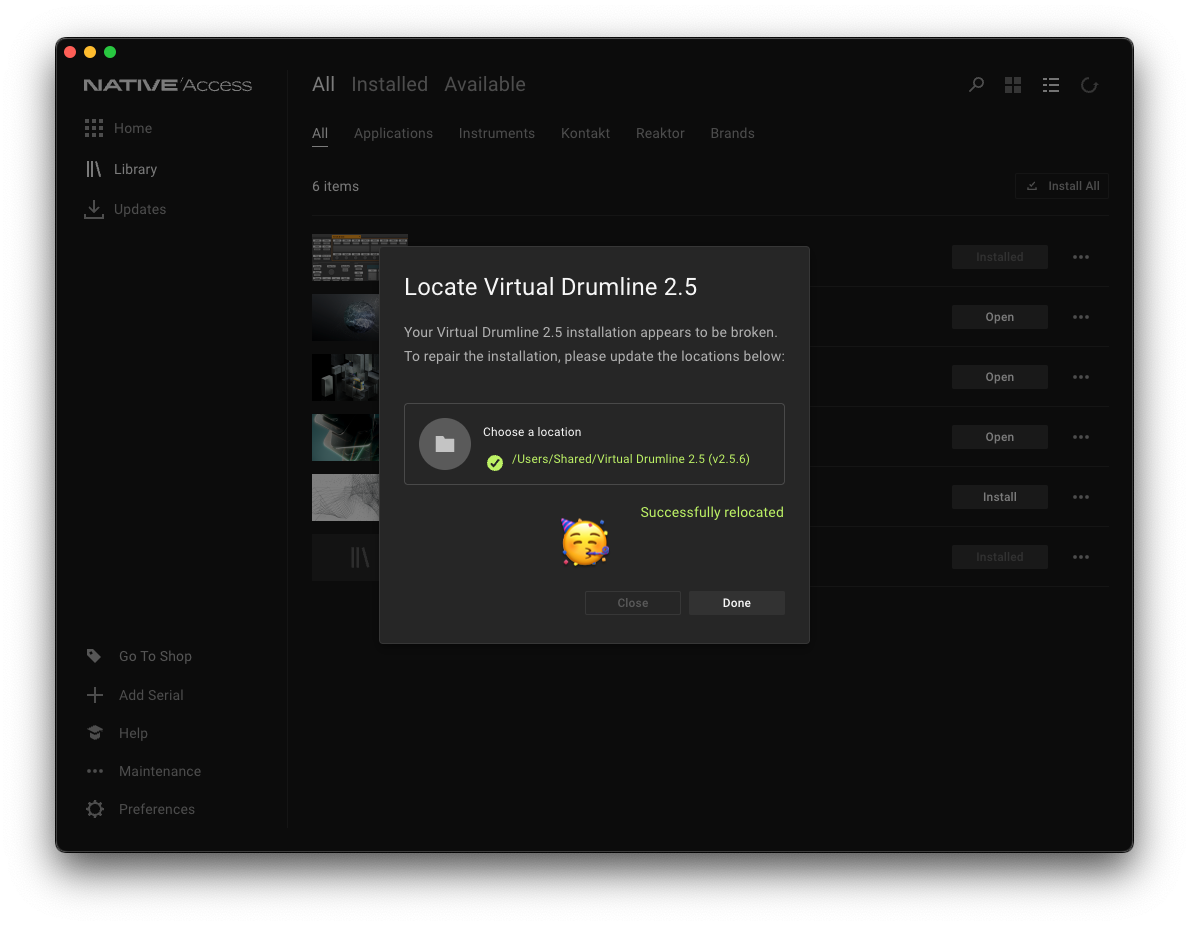1189x926 pixels.
Task: Switch to list view icon
Action: pos(1051,85)
